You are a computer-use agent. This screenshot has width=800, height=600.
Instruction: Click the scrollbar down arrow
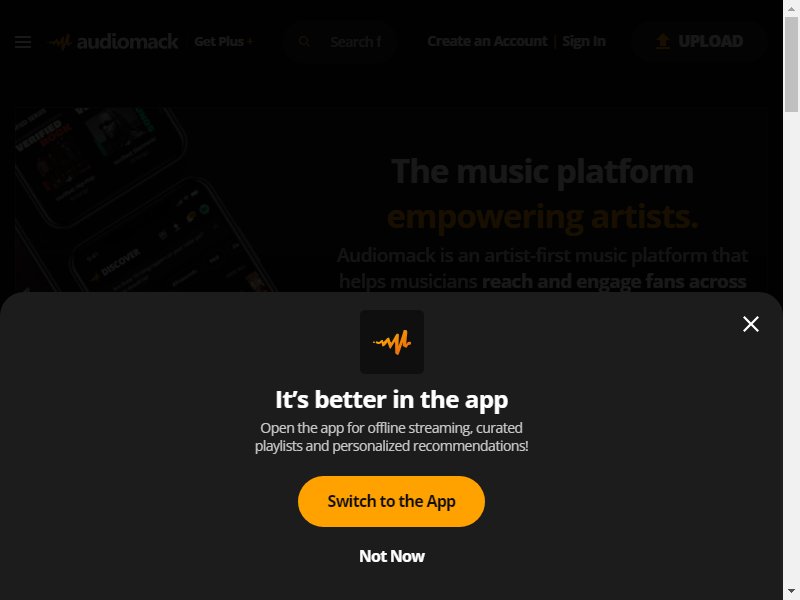pyautogui.click(x=791, y=592)
